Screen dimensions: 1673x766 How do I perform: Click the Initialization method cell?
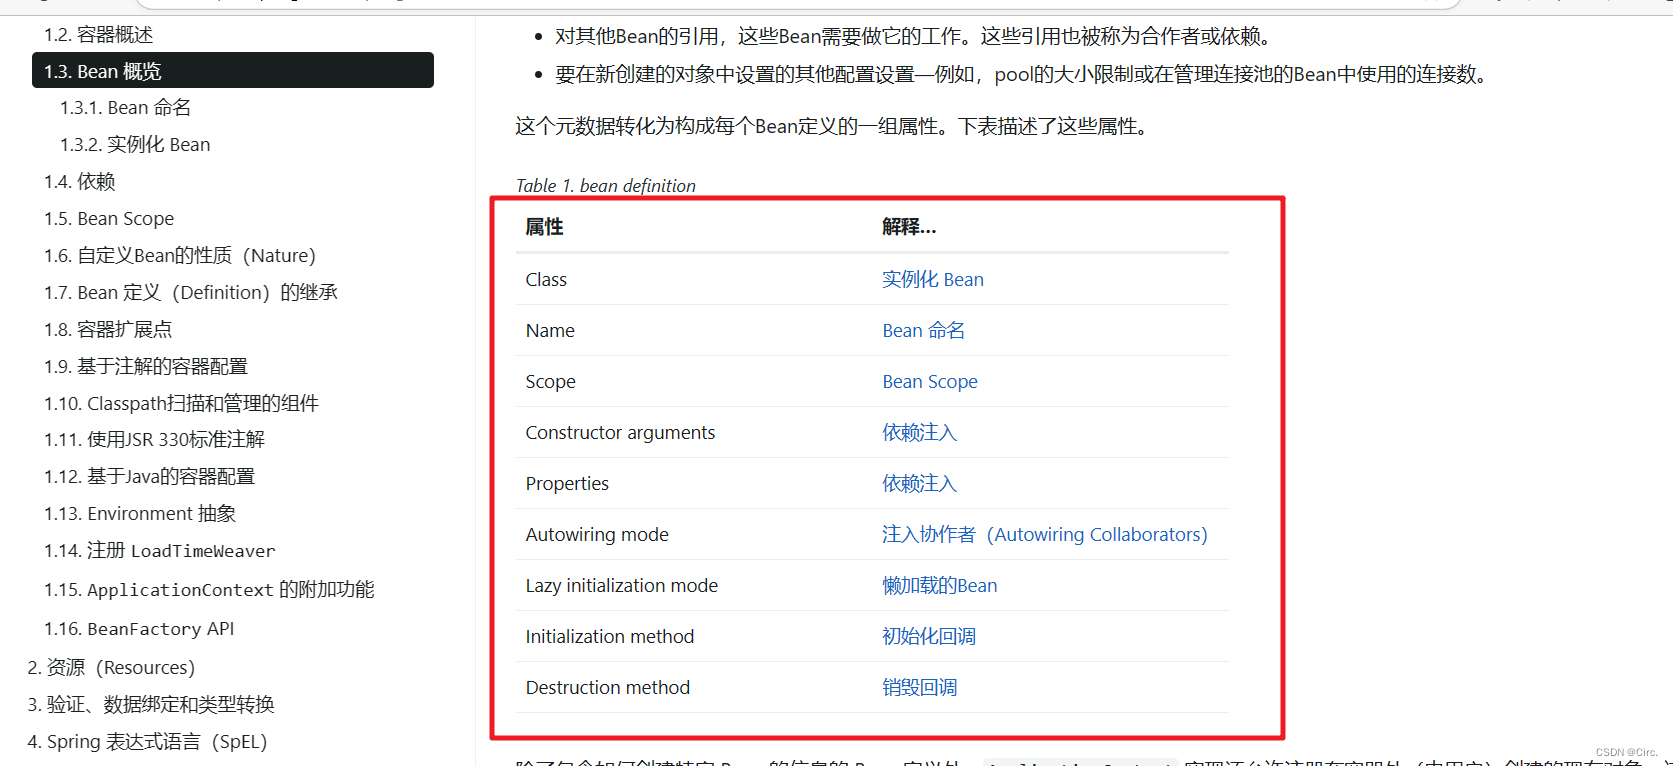610,637
